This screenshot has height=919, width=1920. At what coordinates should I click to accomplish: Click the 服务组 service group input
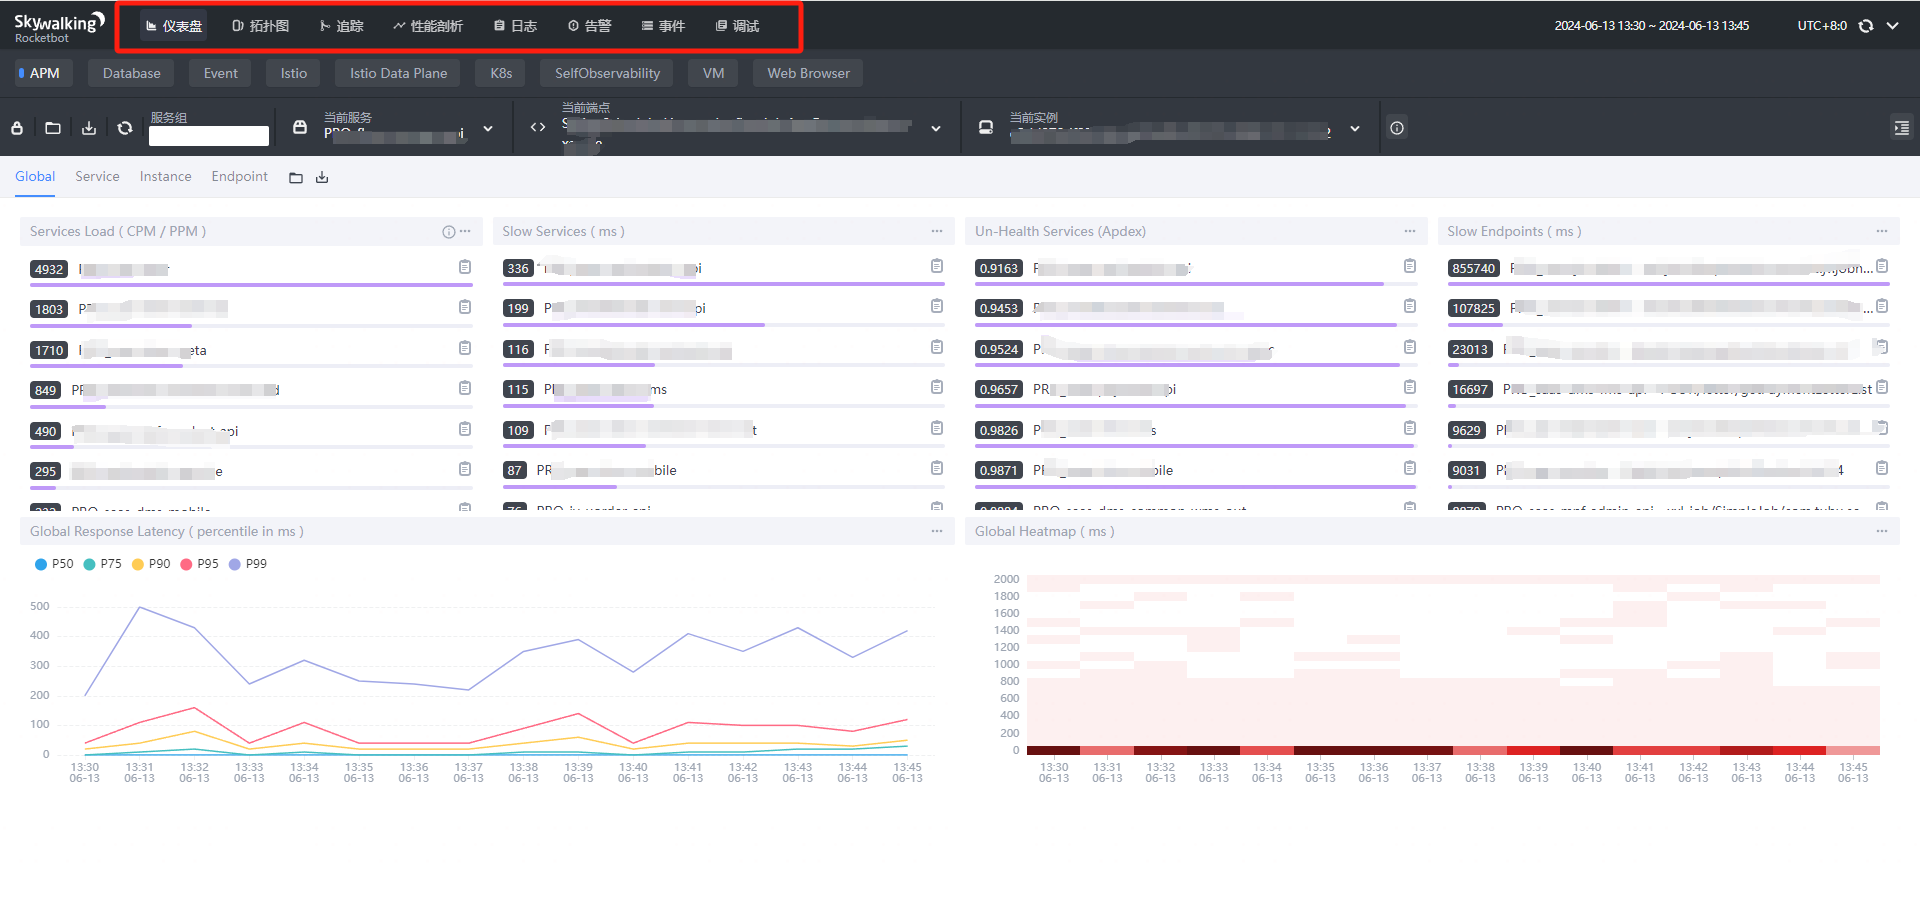(209, 136)
